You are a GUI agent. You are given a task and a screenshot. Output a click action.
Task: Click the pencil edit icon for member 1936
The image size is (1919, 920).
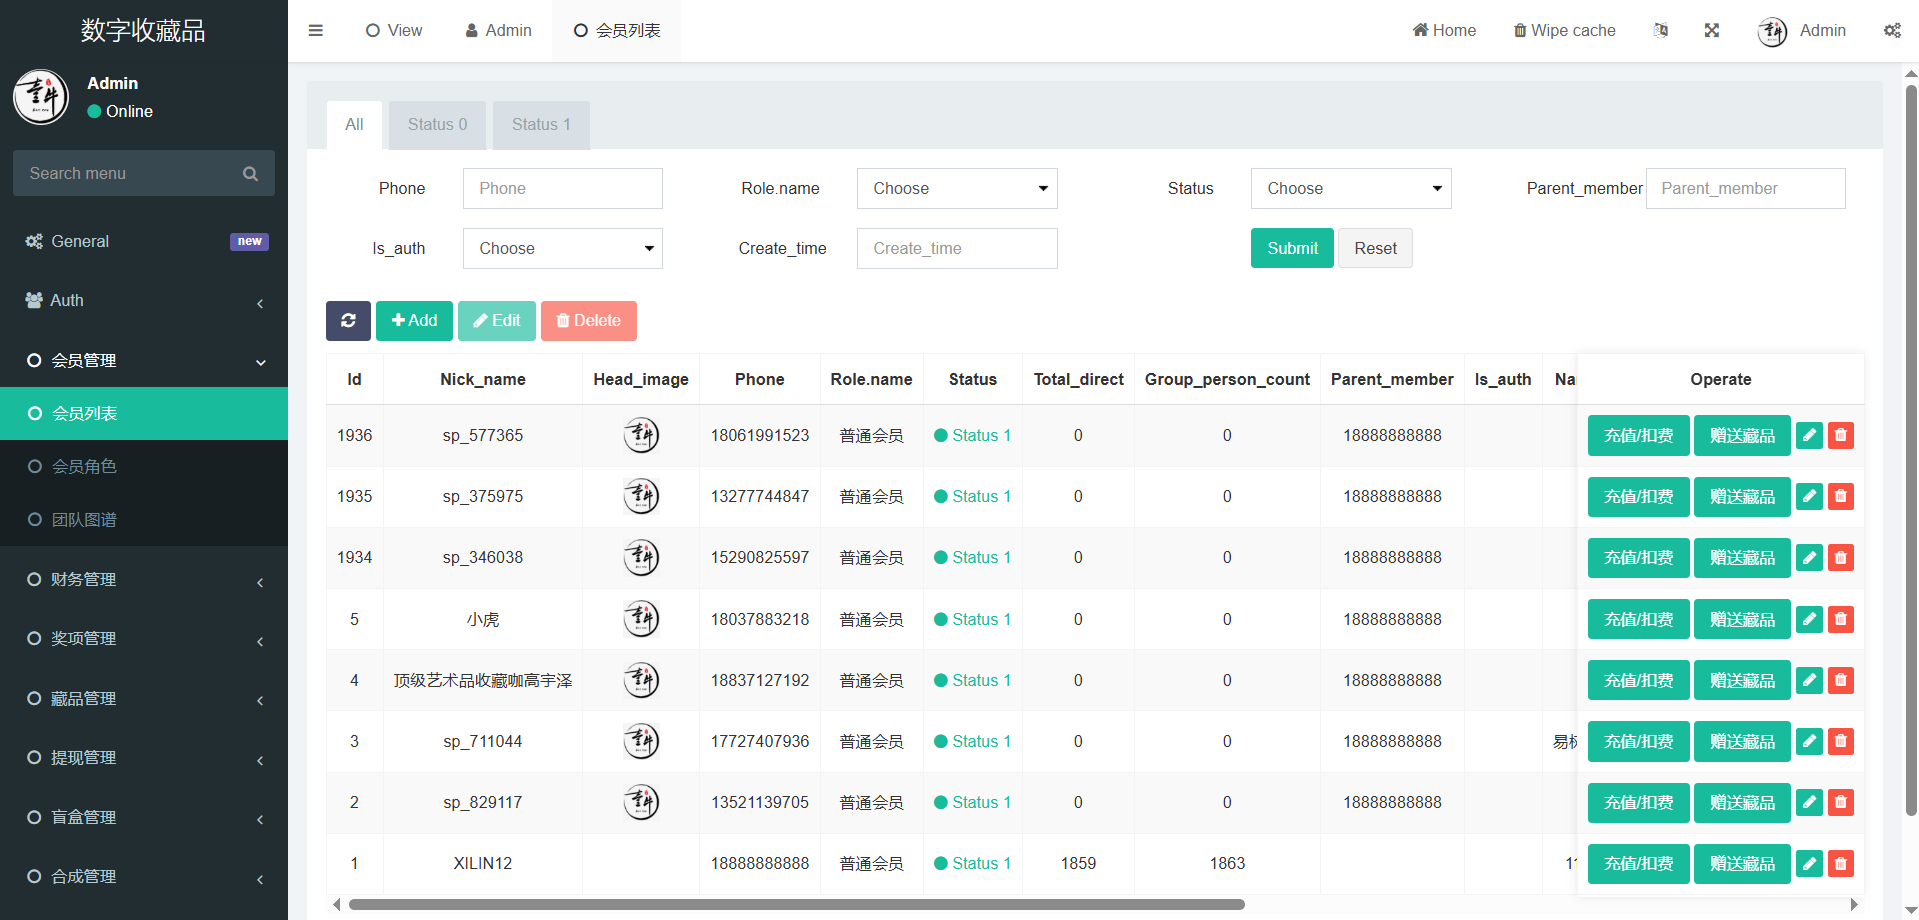tap(1809, 435)
